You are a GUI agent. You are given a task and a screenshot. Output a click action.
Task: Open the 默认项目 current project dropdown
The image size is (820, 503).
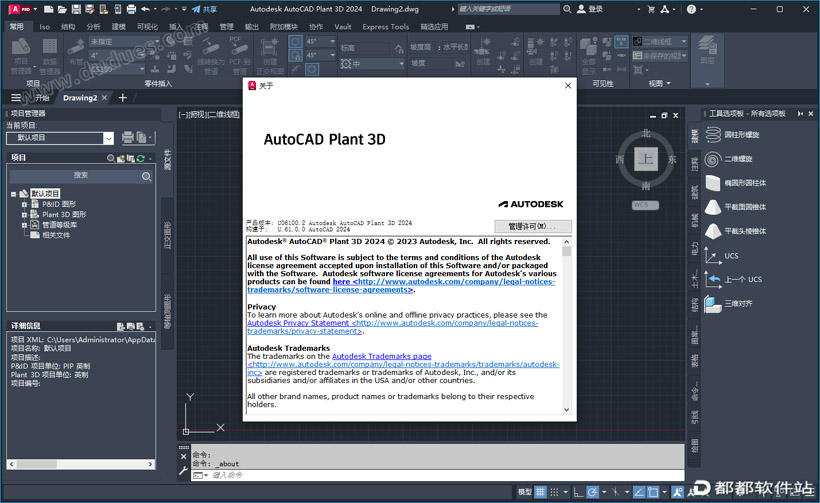pos(60,138)
